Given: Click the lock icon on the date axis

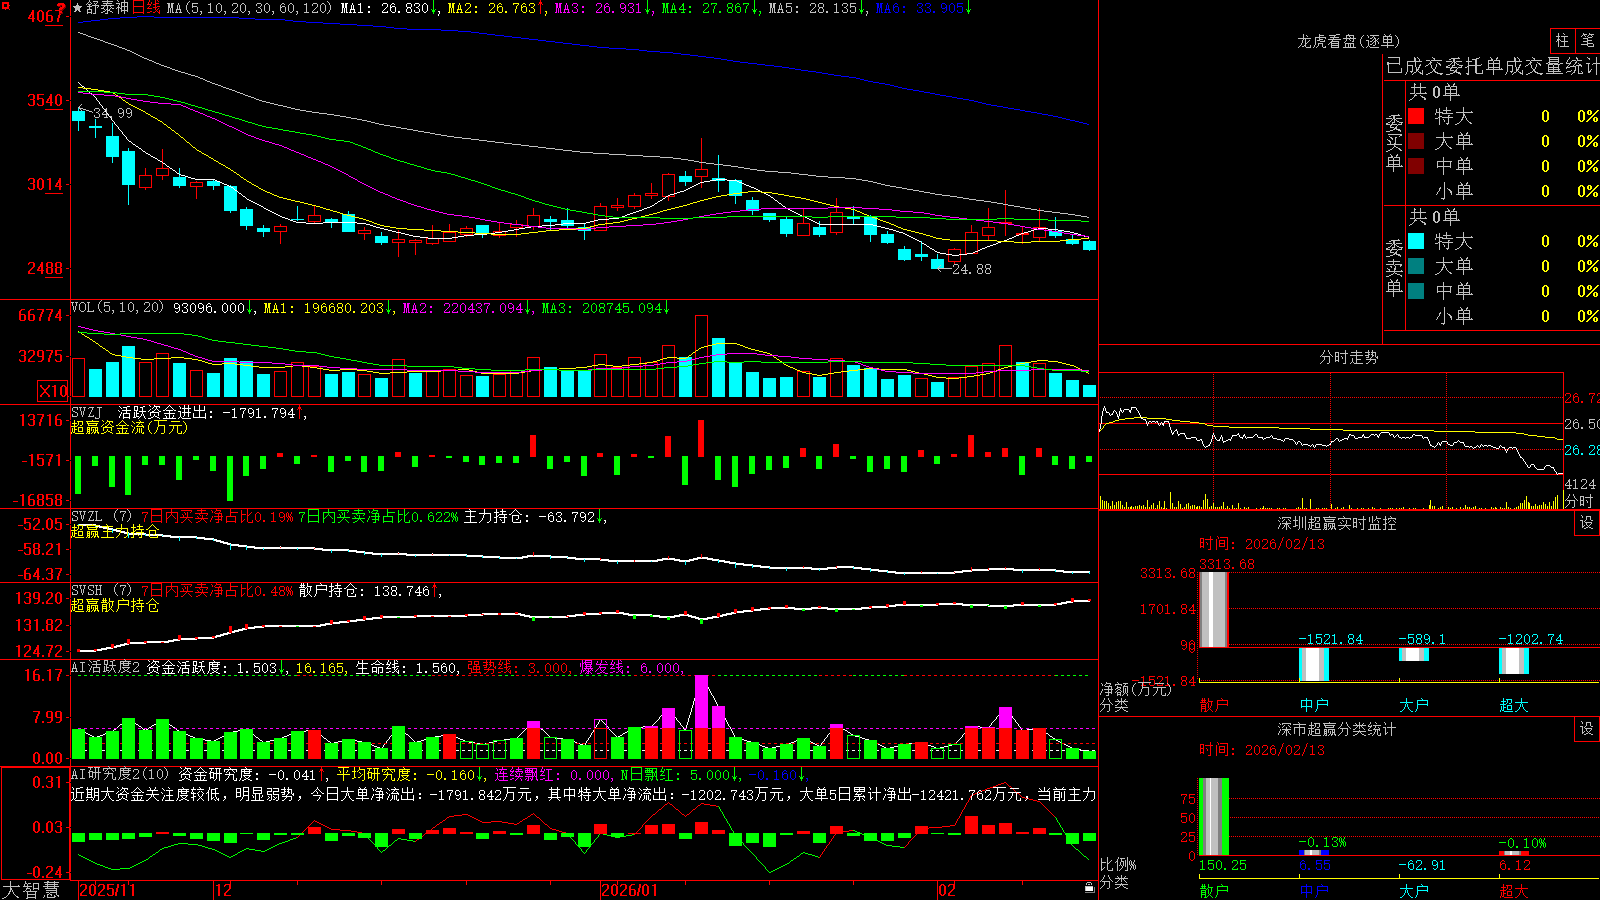Looking at the screenshot, I should (1089, 888).
